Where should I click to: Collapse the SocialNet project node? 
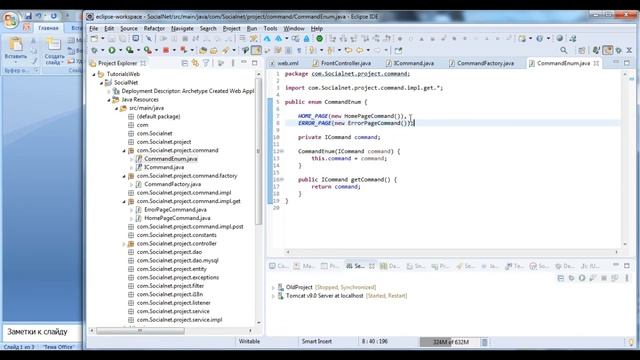(101, 83)
